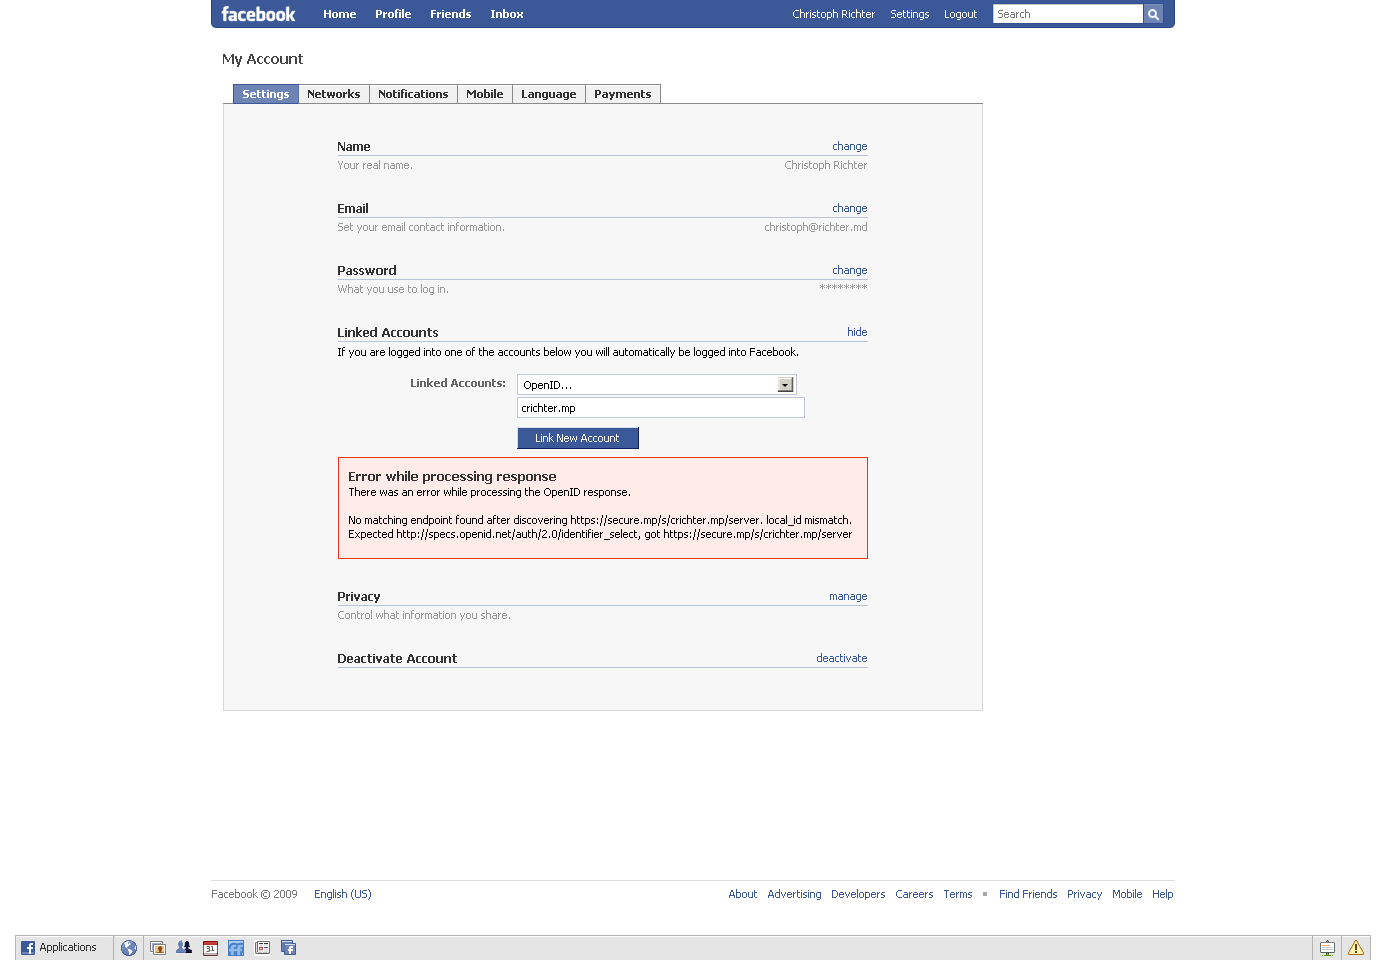Open the blue ff app icon in bottom bar
The image size is (1386, 960).
click(x=236, y=948)
